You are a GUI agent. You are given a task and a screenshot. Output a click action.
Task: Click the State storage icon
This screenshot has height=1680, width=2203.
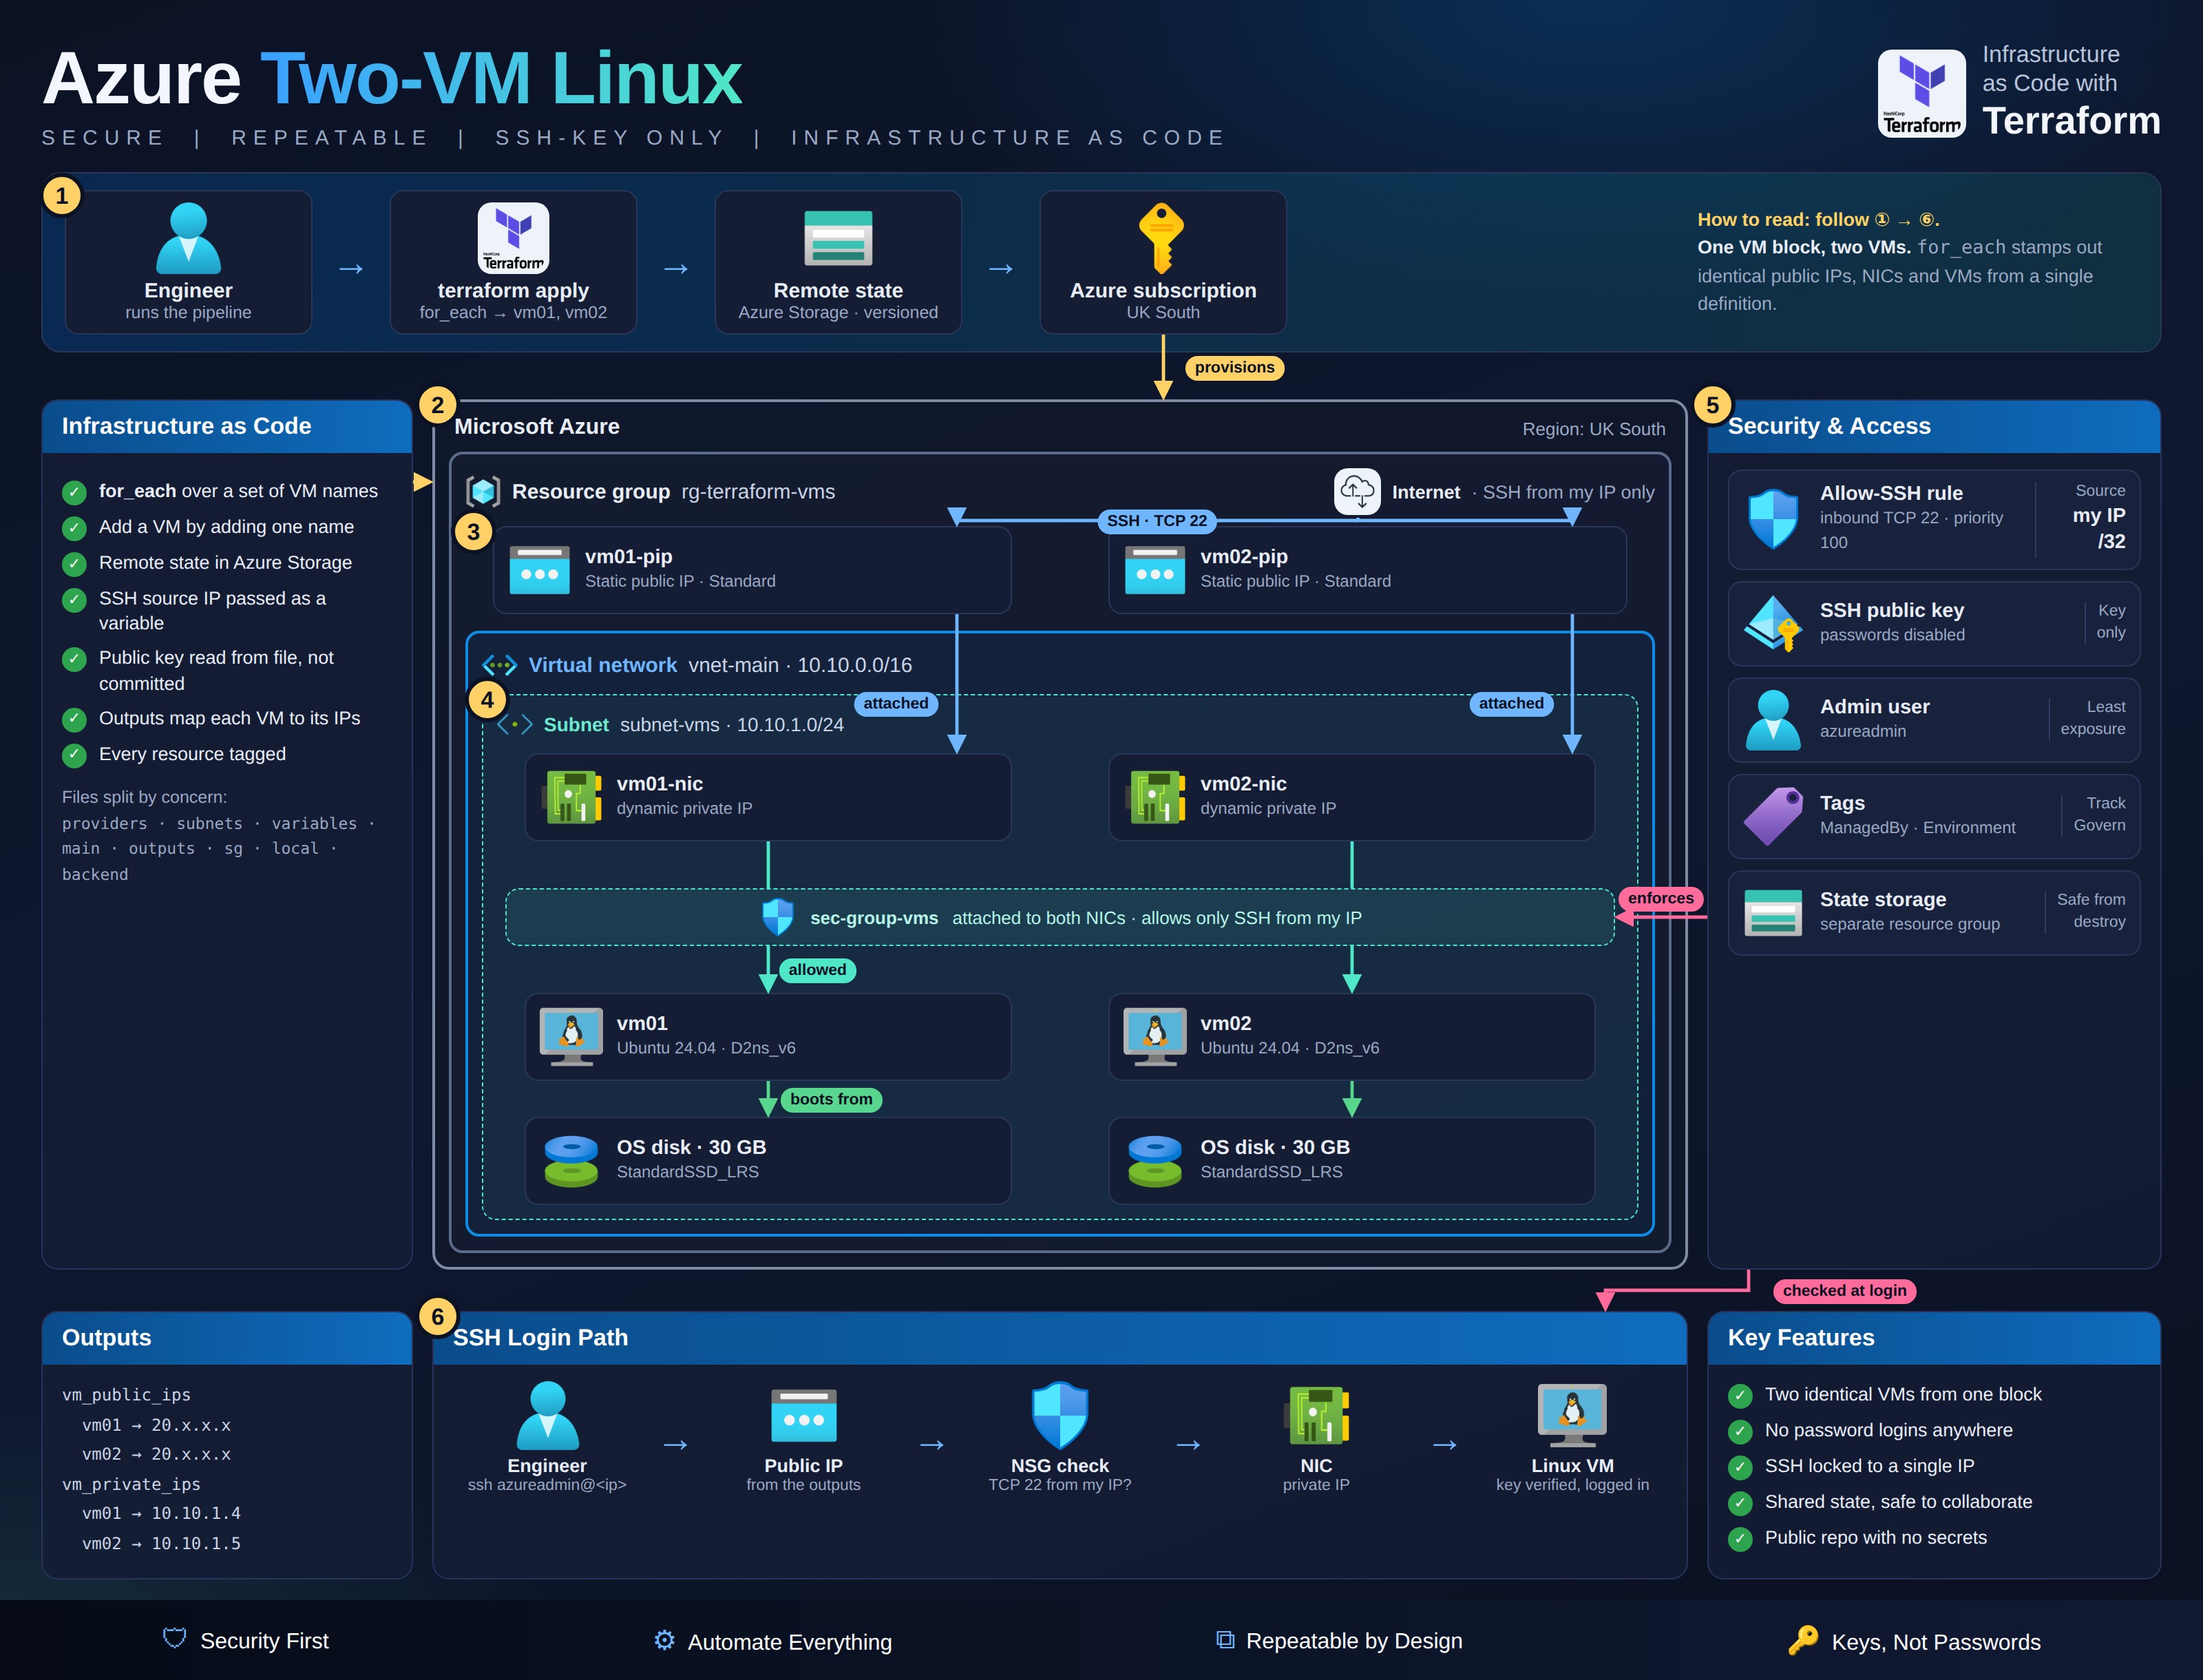[x=1773, y=912]
